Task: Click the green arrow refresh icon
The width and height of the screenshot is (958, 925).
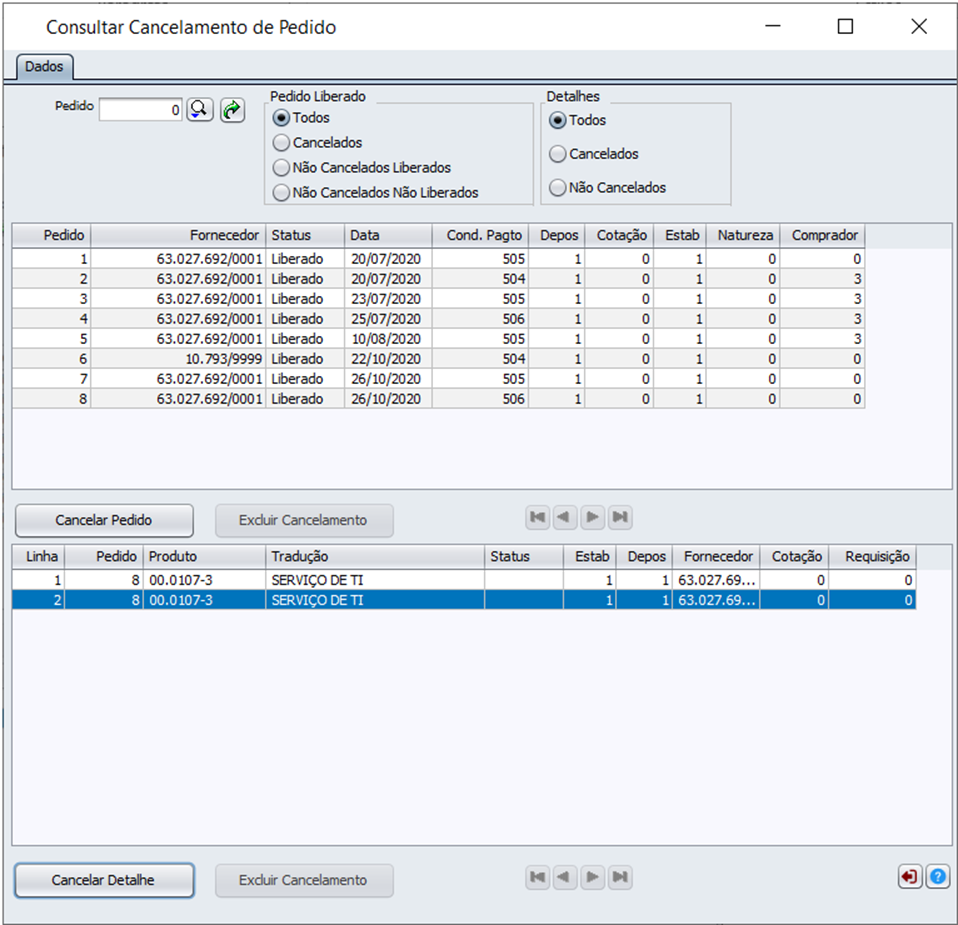Action: [232, 110]
